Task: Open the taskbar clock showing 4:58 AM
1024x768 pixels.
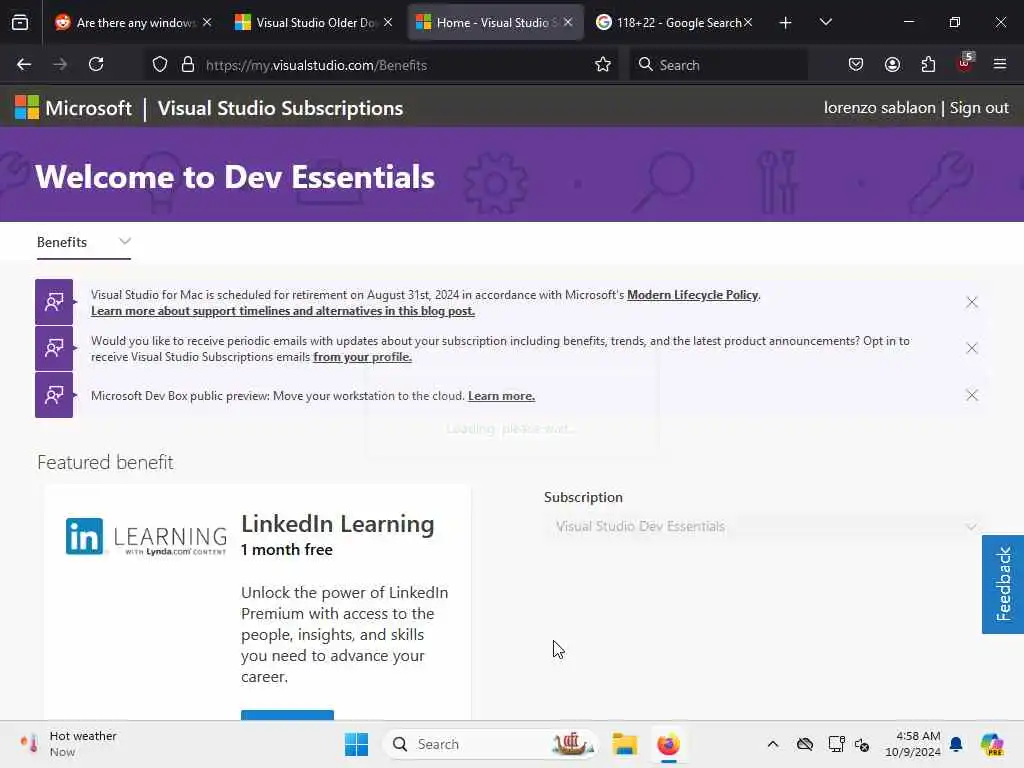Action: pyautogui.click(x=913, y=744)
